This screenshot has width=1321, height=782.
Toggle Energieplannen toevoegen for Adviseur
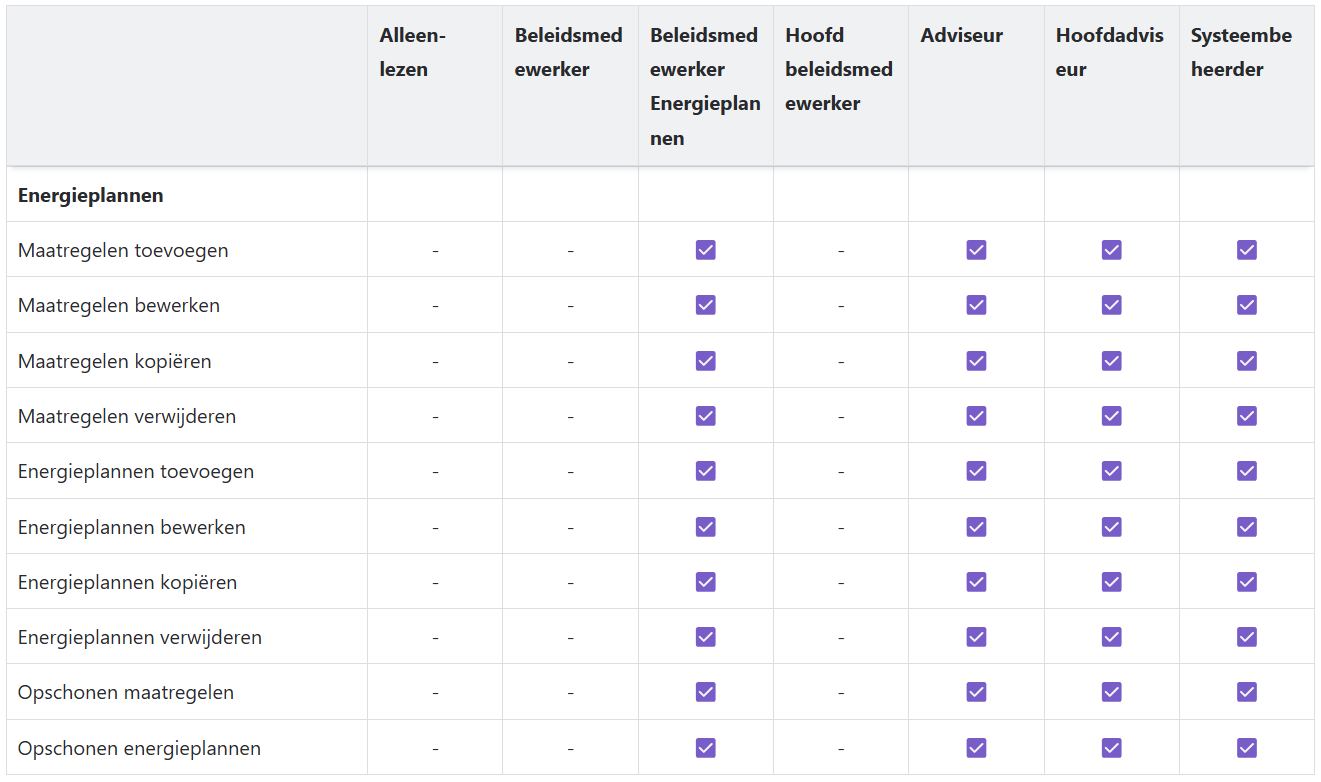click(976, 471)
